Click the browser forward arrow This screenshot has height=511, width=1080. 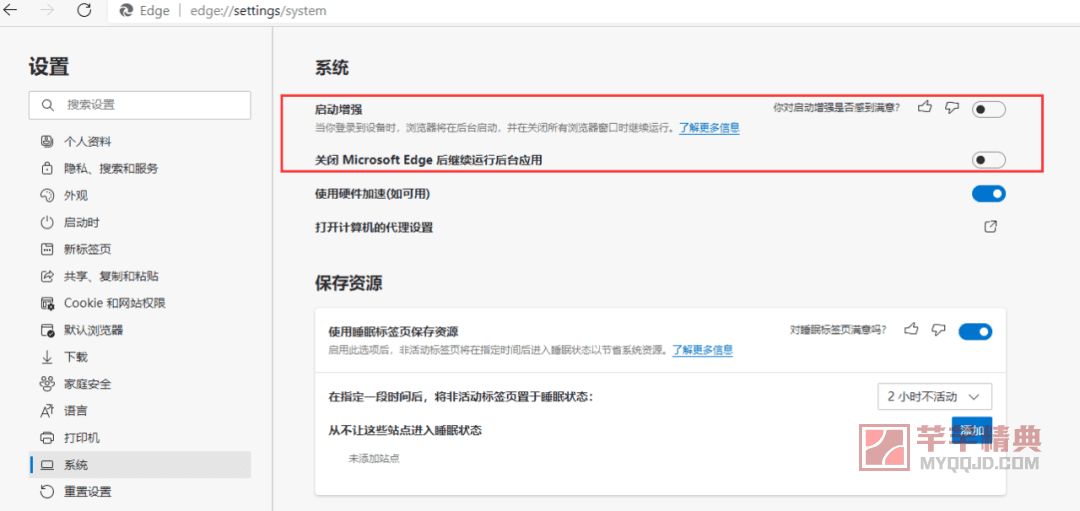click(48, 10)
